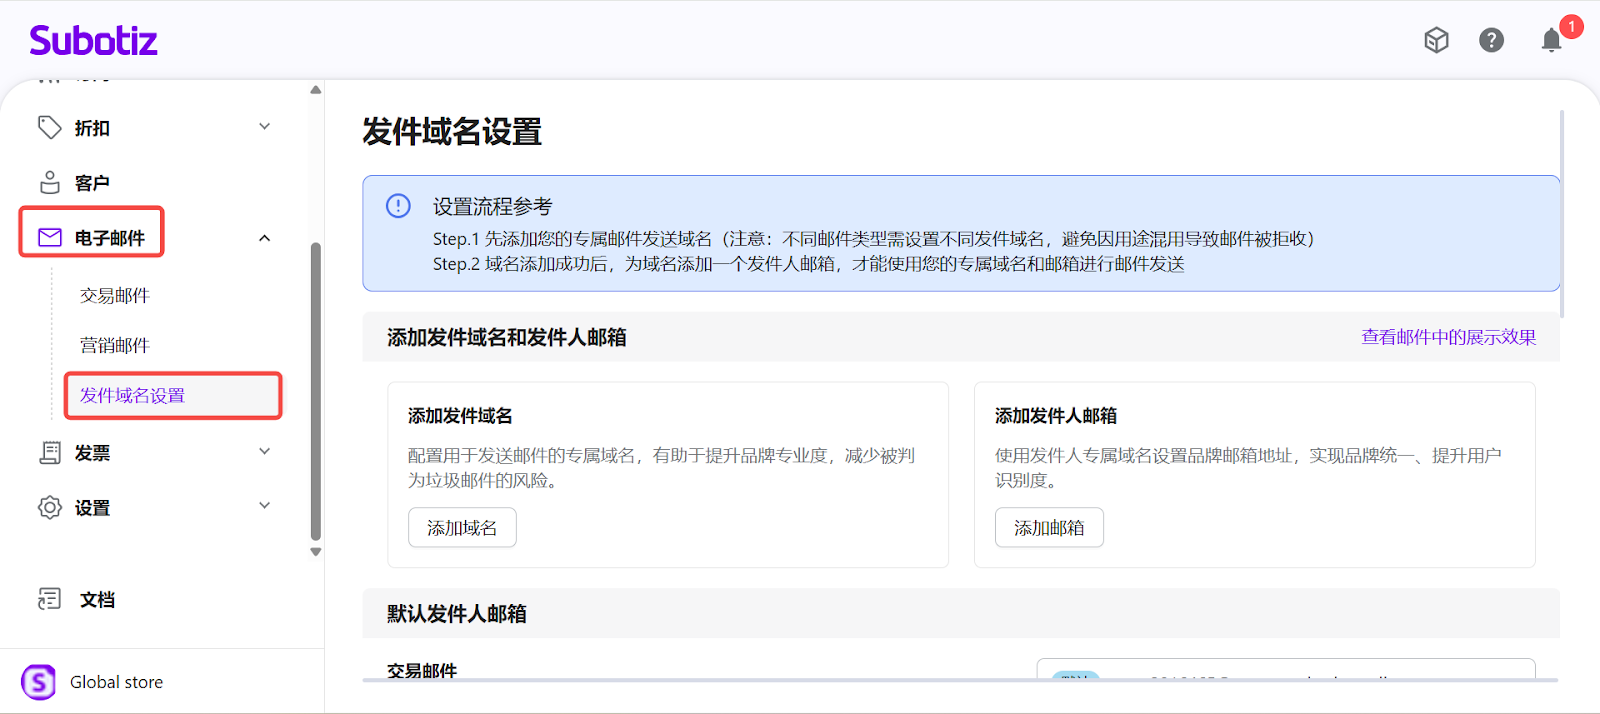
Task: Click the 添加域名 button
Action: [x=462, y=528]
